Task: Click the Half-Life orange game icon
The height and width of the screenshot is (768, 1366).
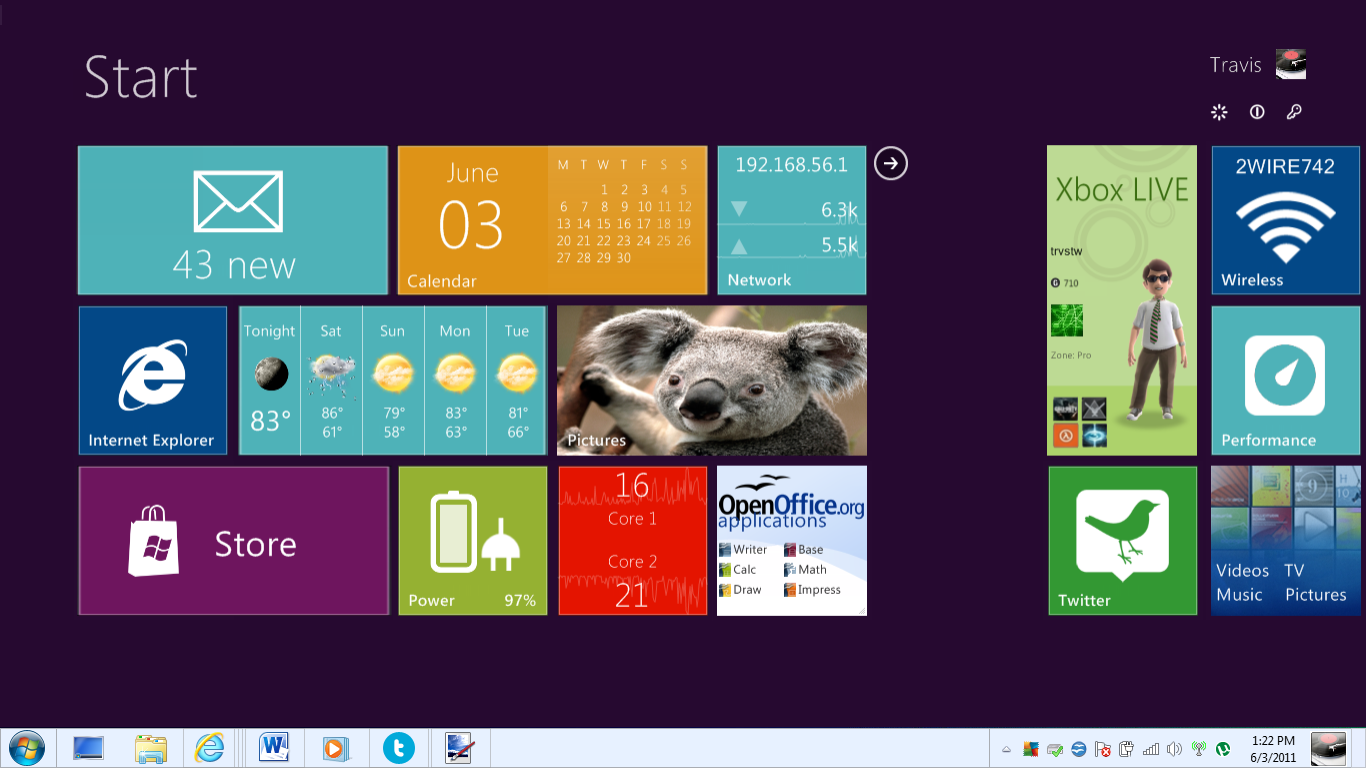Action: coord(1065,435)
